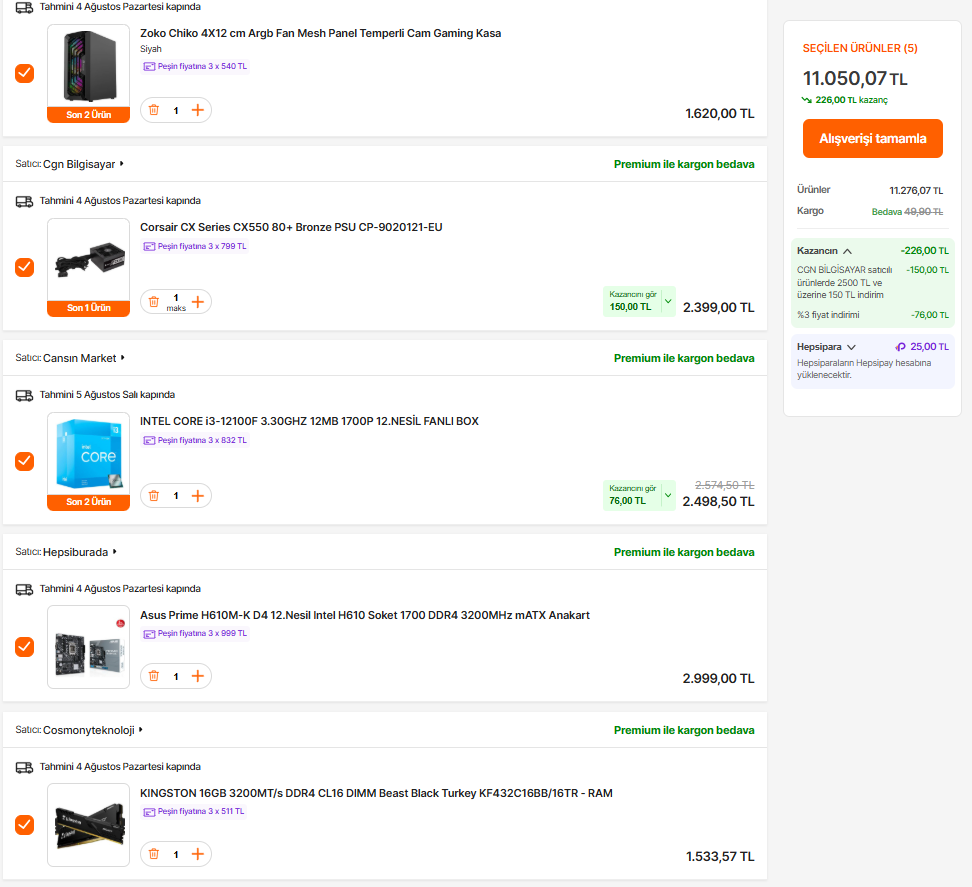
Task: Deselect the Intel Core i3-12100F item
Action: tap(24, 461)
